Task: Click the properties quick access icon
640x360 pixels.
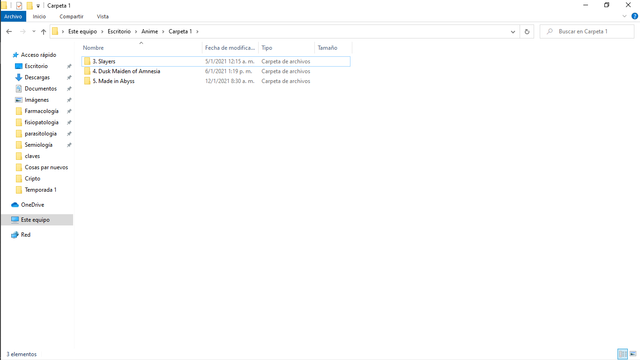Action: tap(19, 5)
